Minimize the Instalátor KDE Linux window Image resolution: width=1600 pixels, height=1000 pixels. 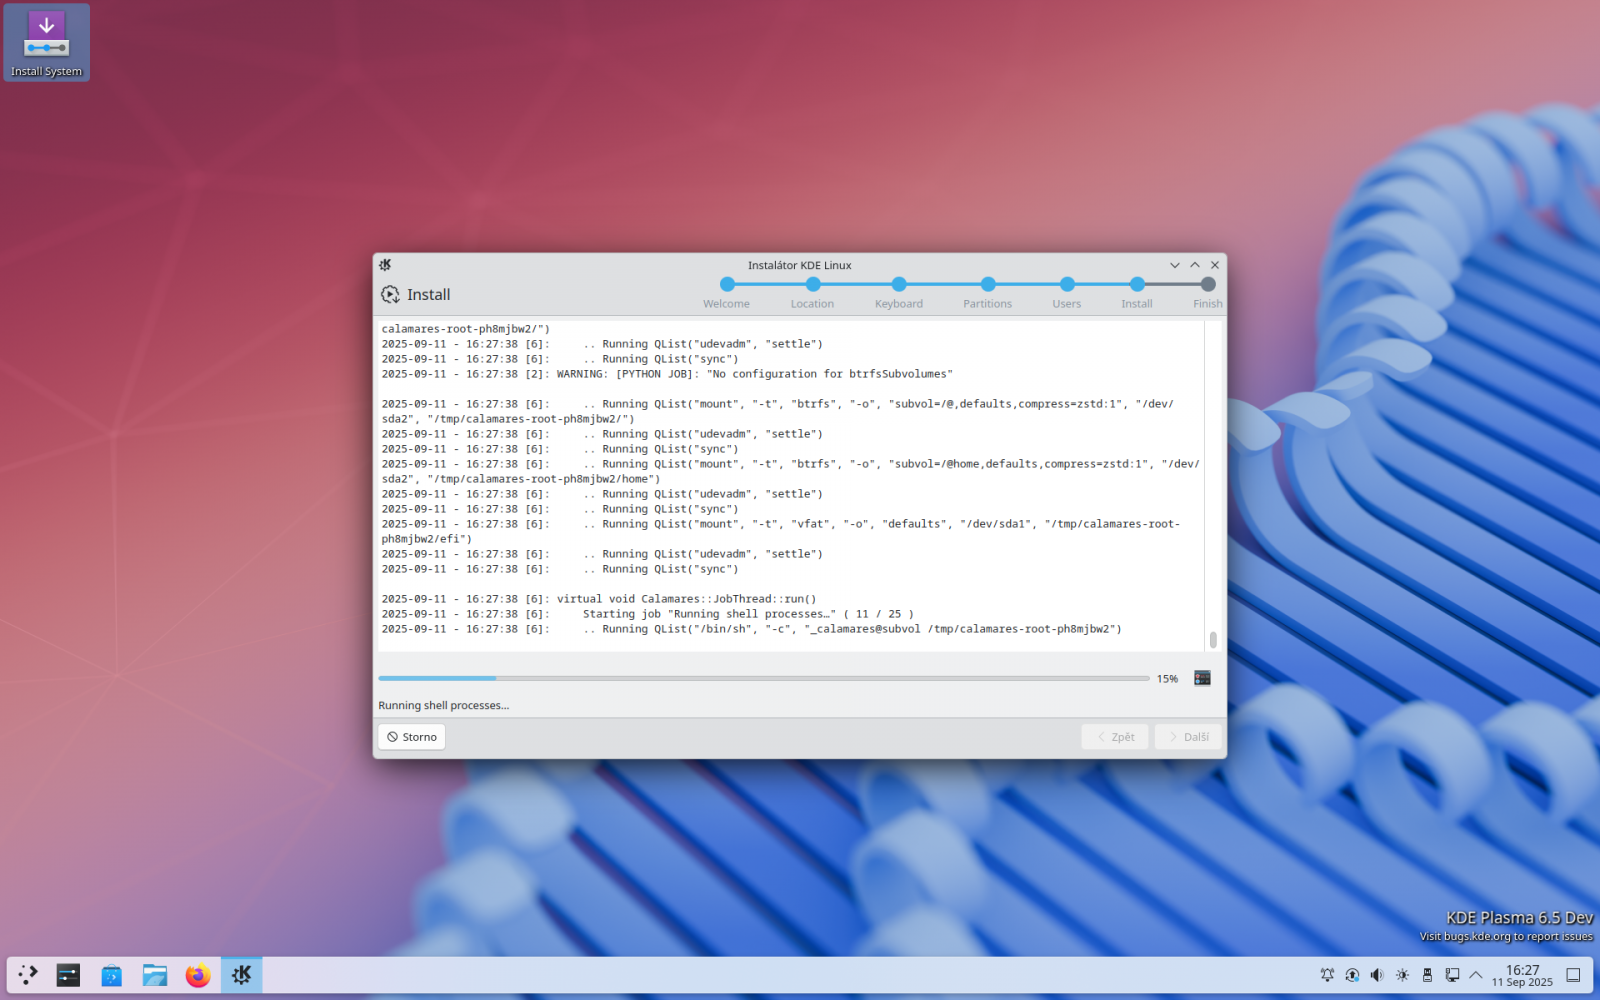(1175, 265)
